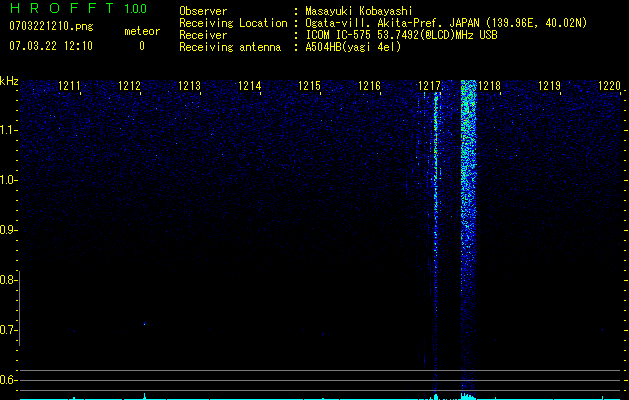Click the HROFFT 1.0.0 title text
Screen dimensions: 629x400
click(78, 8)
